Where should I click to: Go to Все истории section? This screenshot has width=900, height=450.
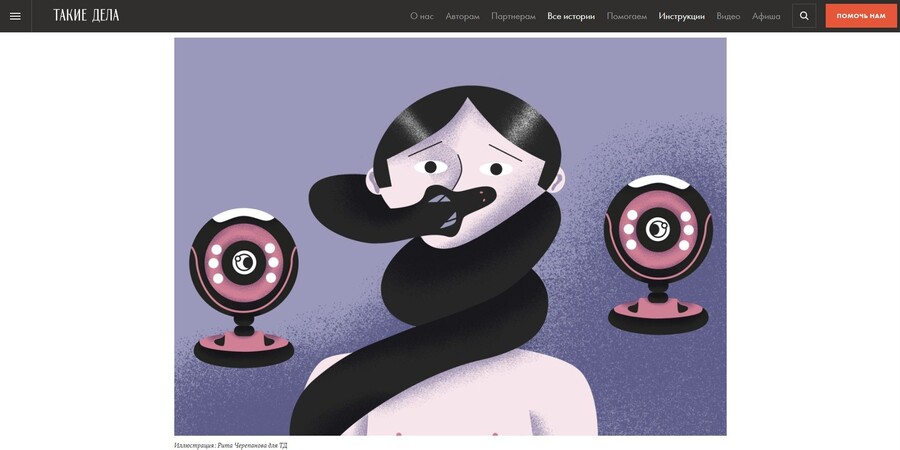pos(571,16)
